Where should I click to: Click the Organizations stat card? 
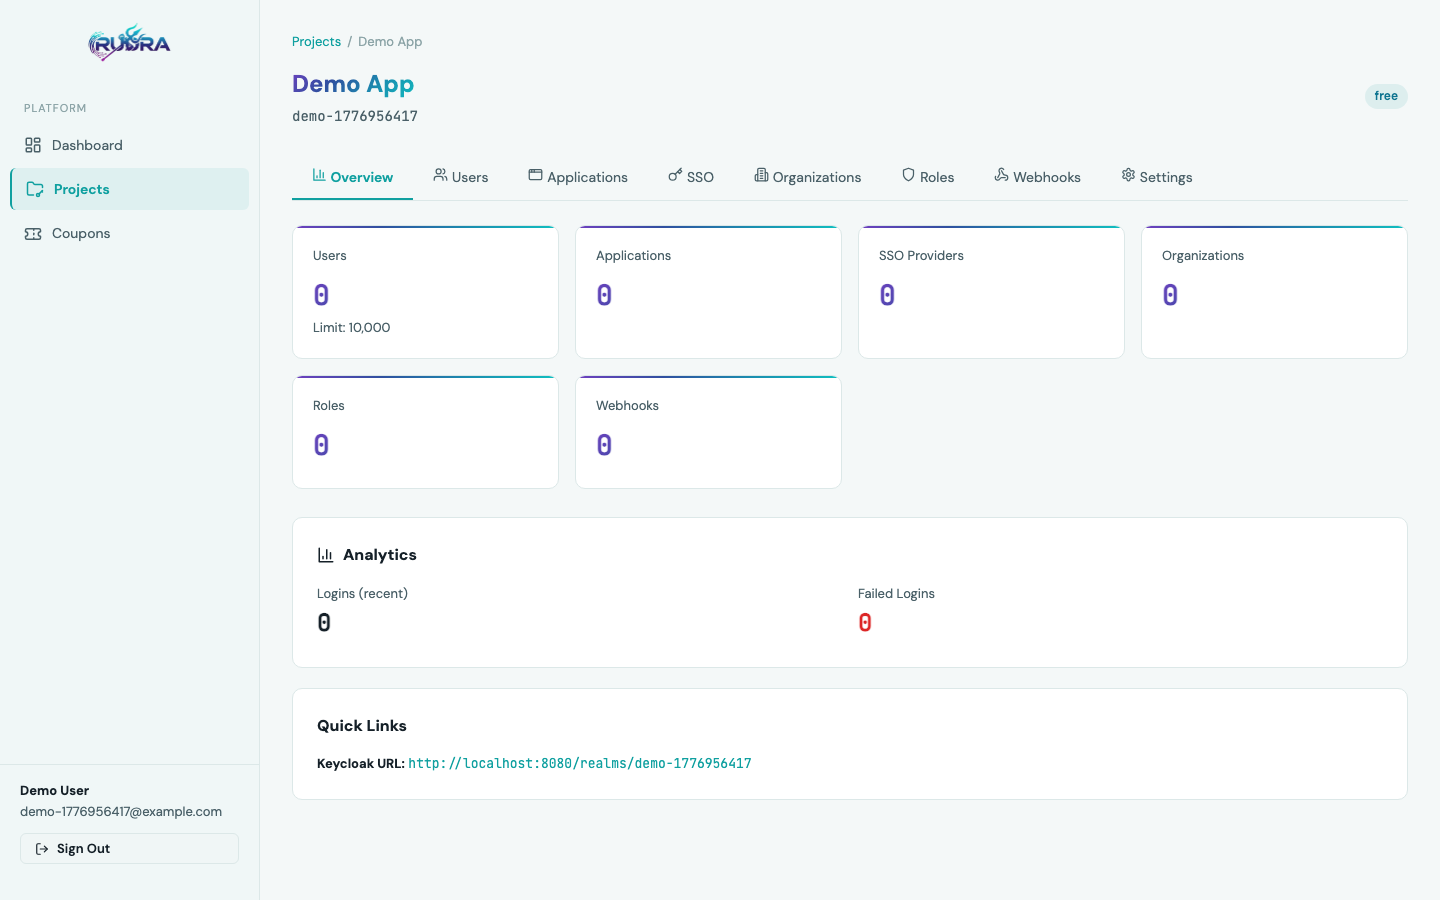click(1274, 292)
